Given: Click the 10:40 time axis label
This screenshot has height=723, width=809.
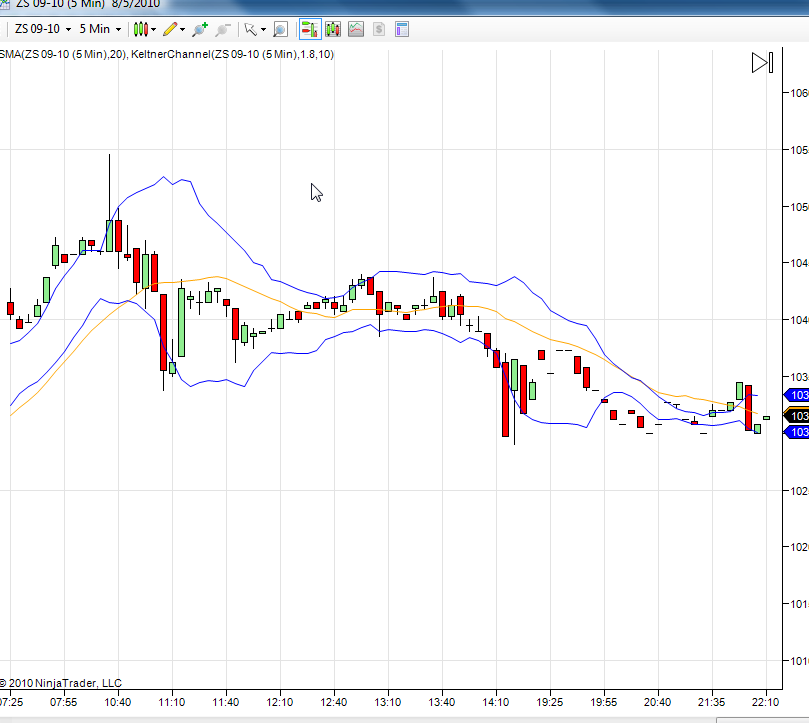Looking at the screenshot, I should coord(118,702).
